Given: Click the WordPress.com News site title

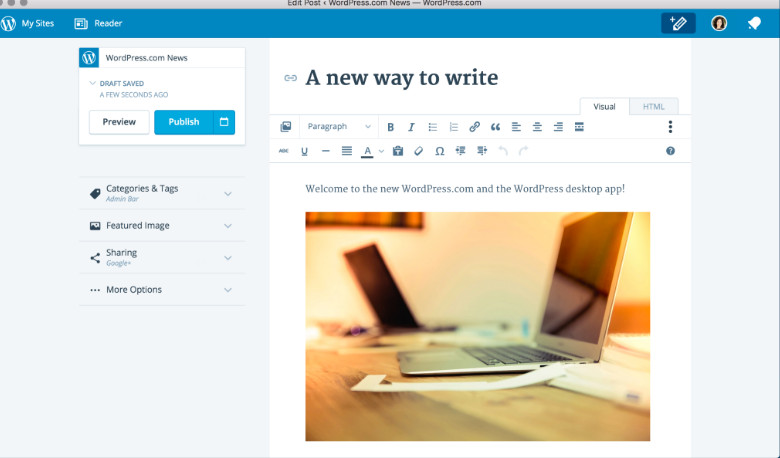Looking at the screenshot, I should click(x=146, y=58).
